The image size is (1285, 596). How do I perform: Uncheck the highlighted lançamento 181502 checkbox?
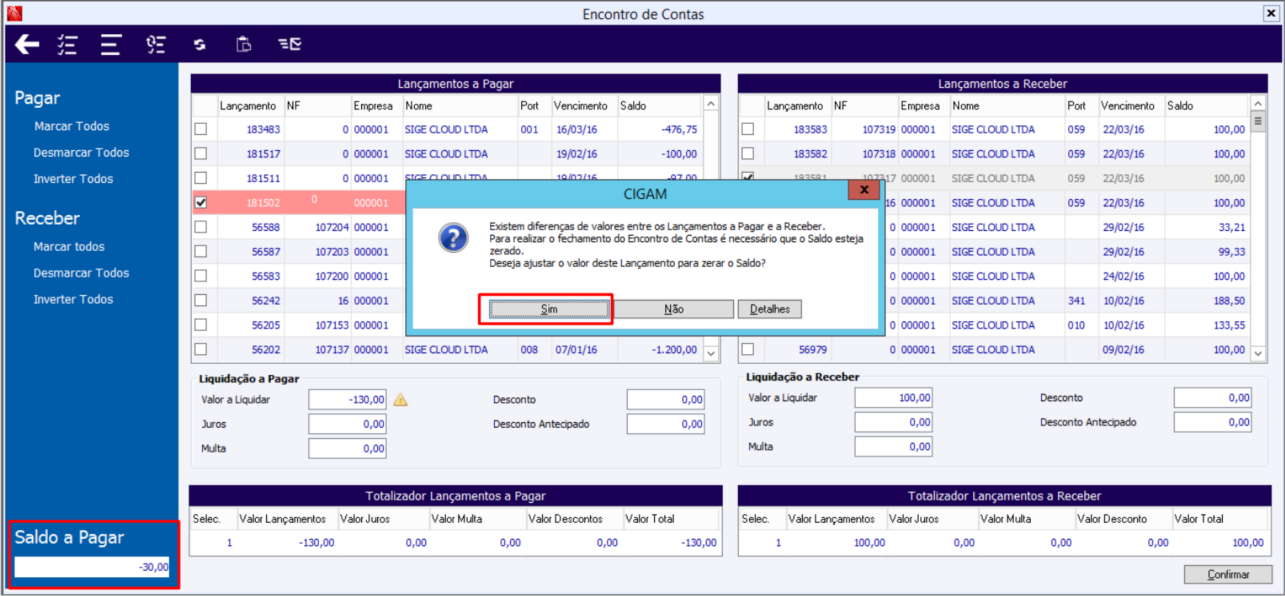[201, 202]
